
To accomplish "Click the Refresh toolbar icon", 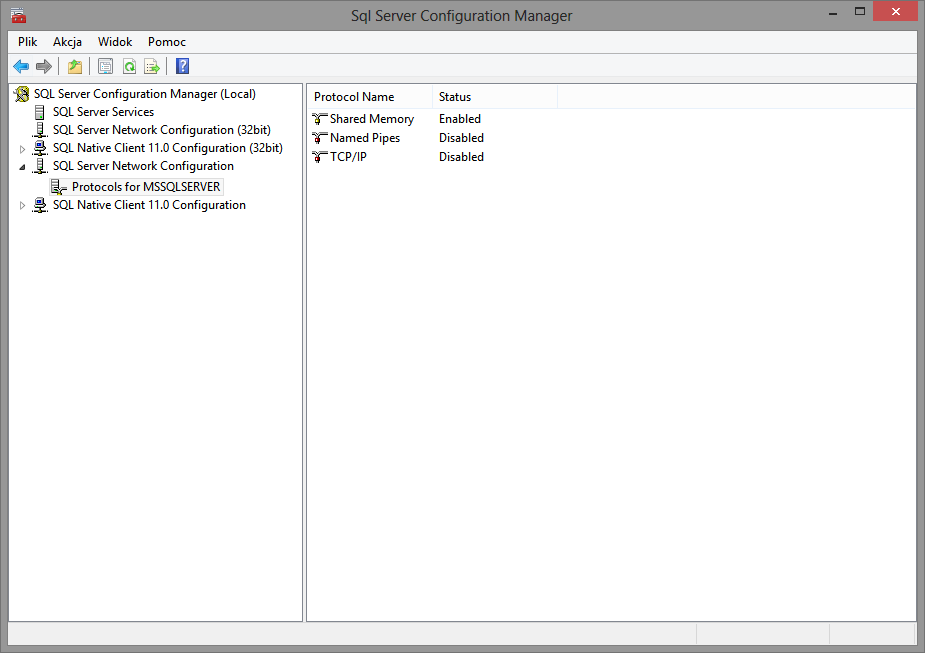I will tap(129, 67).
